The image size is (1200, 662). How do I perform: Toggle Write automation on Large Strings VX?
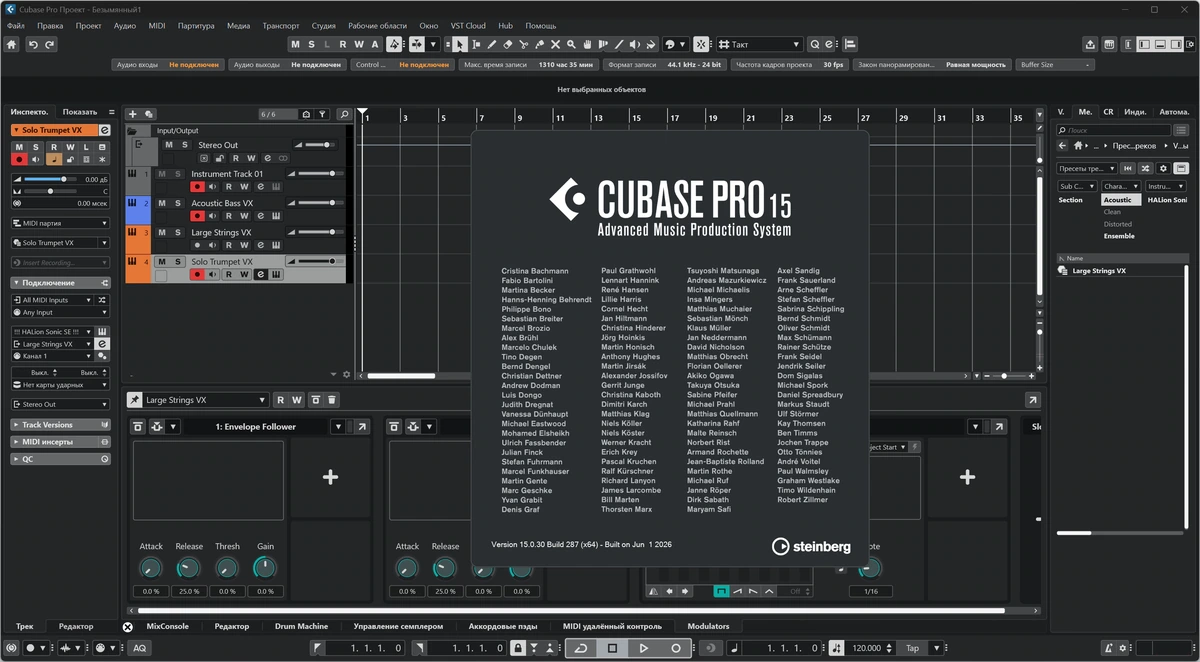point(244,245)
